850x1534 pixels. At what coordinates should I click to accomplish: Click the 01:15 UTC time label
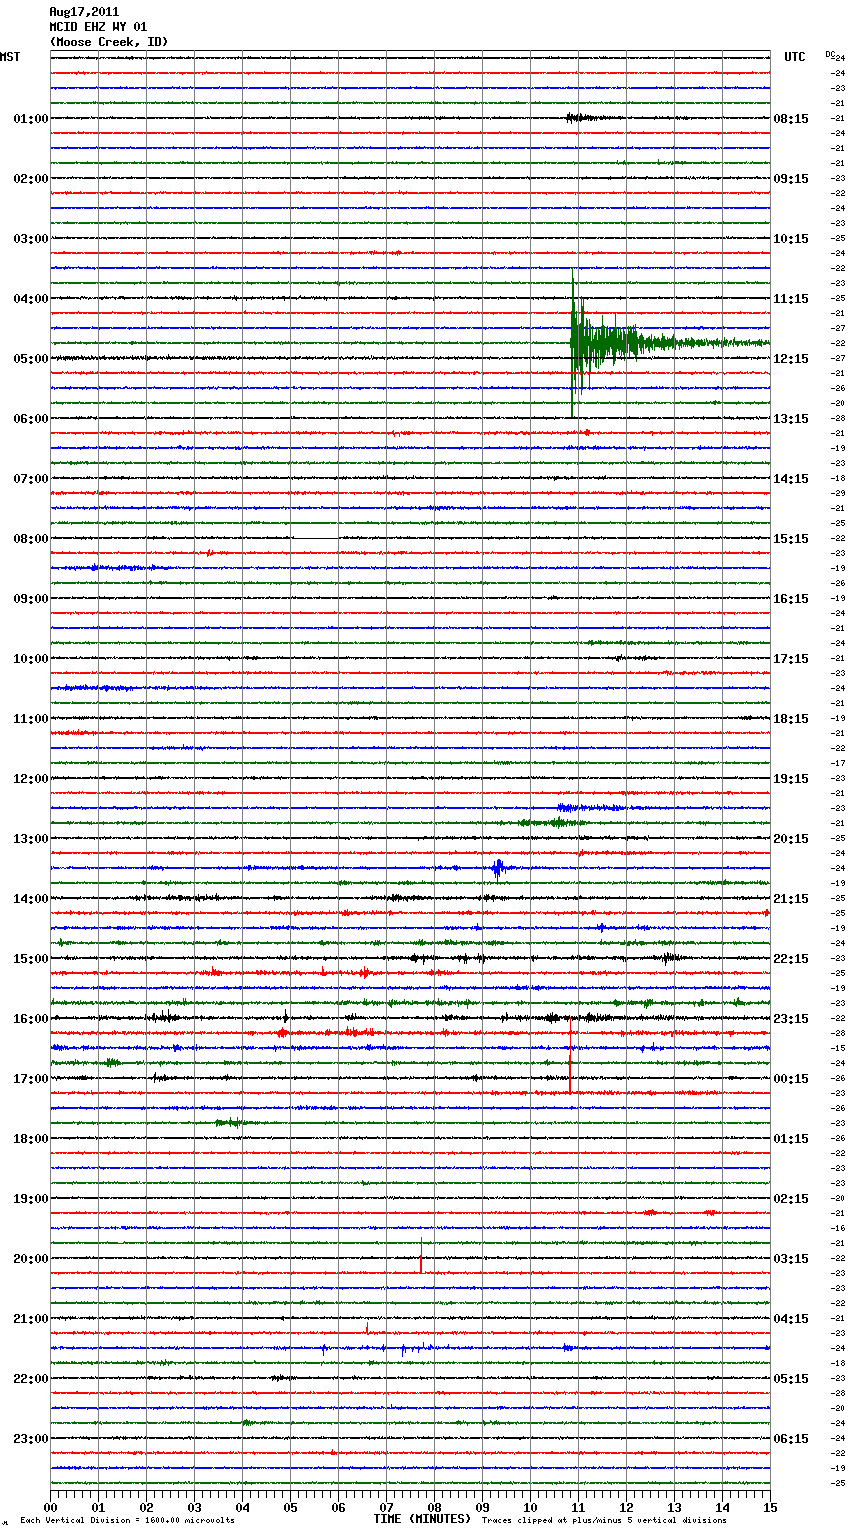tap(791, 1139)
